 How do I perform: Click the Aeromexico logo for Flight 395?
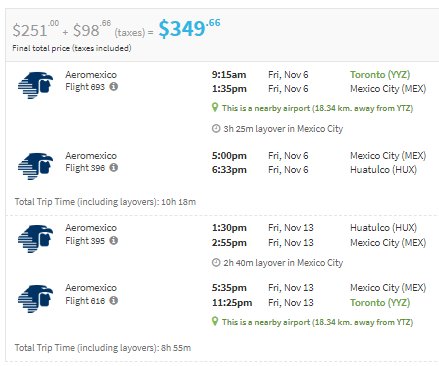[35, 239]
